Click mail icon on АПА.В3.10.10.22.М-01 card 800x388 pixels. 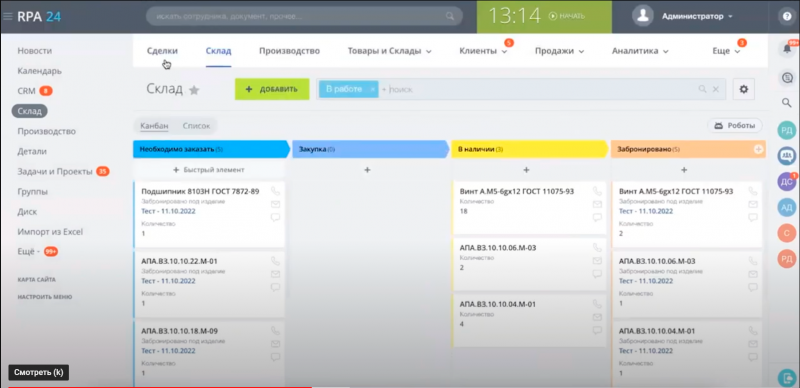pyautogui.click(x=276, y=274)
